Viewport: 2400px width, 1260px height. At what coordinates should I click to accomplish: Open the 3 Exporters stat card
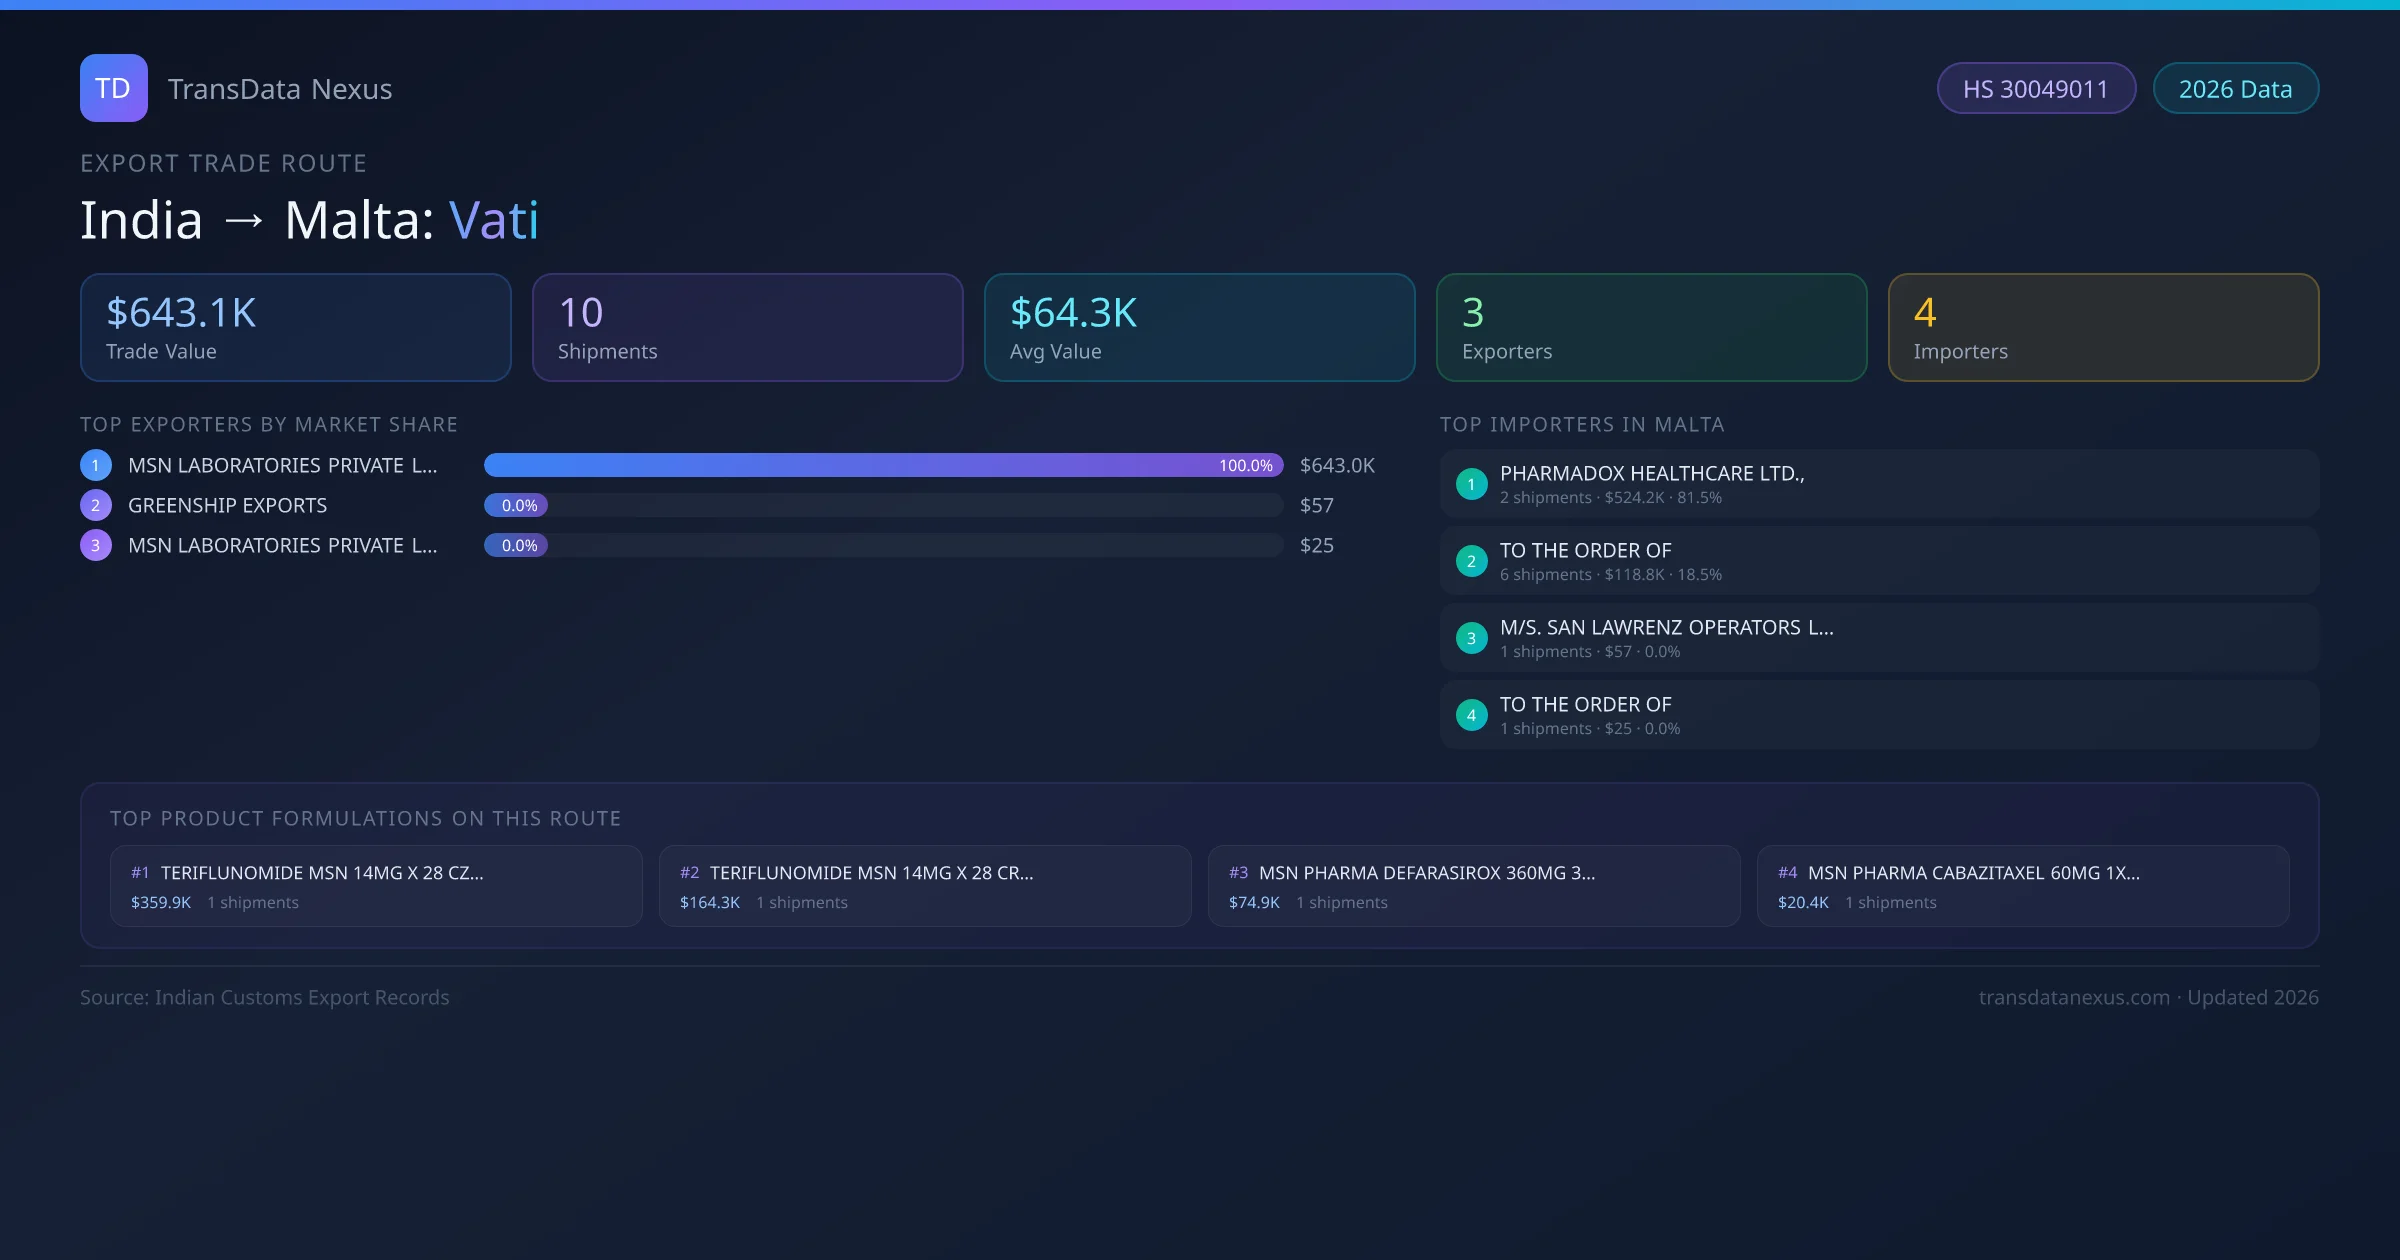pyautogui.click(x=1651, y=327)
